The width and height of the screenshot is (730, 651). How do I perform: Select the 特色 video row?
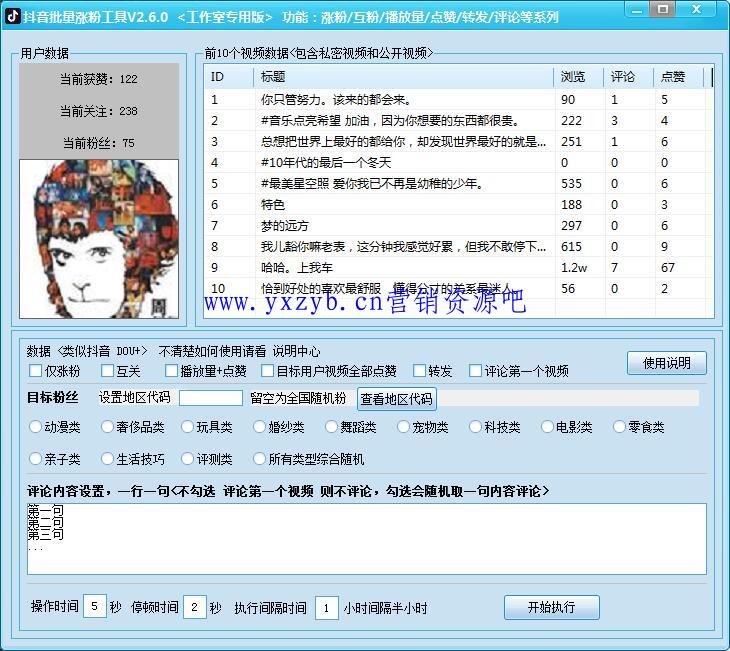459,204
